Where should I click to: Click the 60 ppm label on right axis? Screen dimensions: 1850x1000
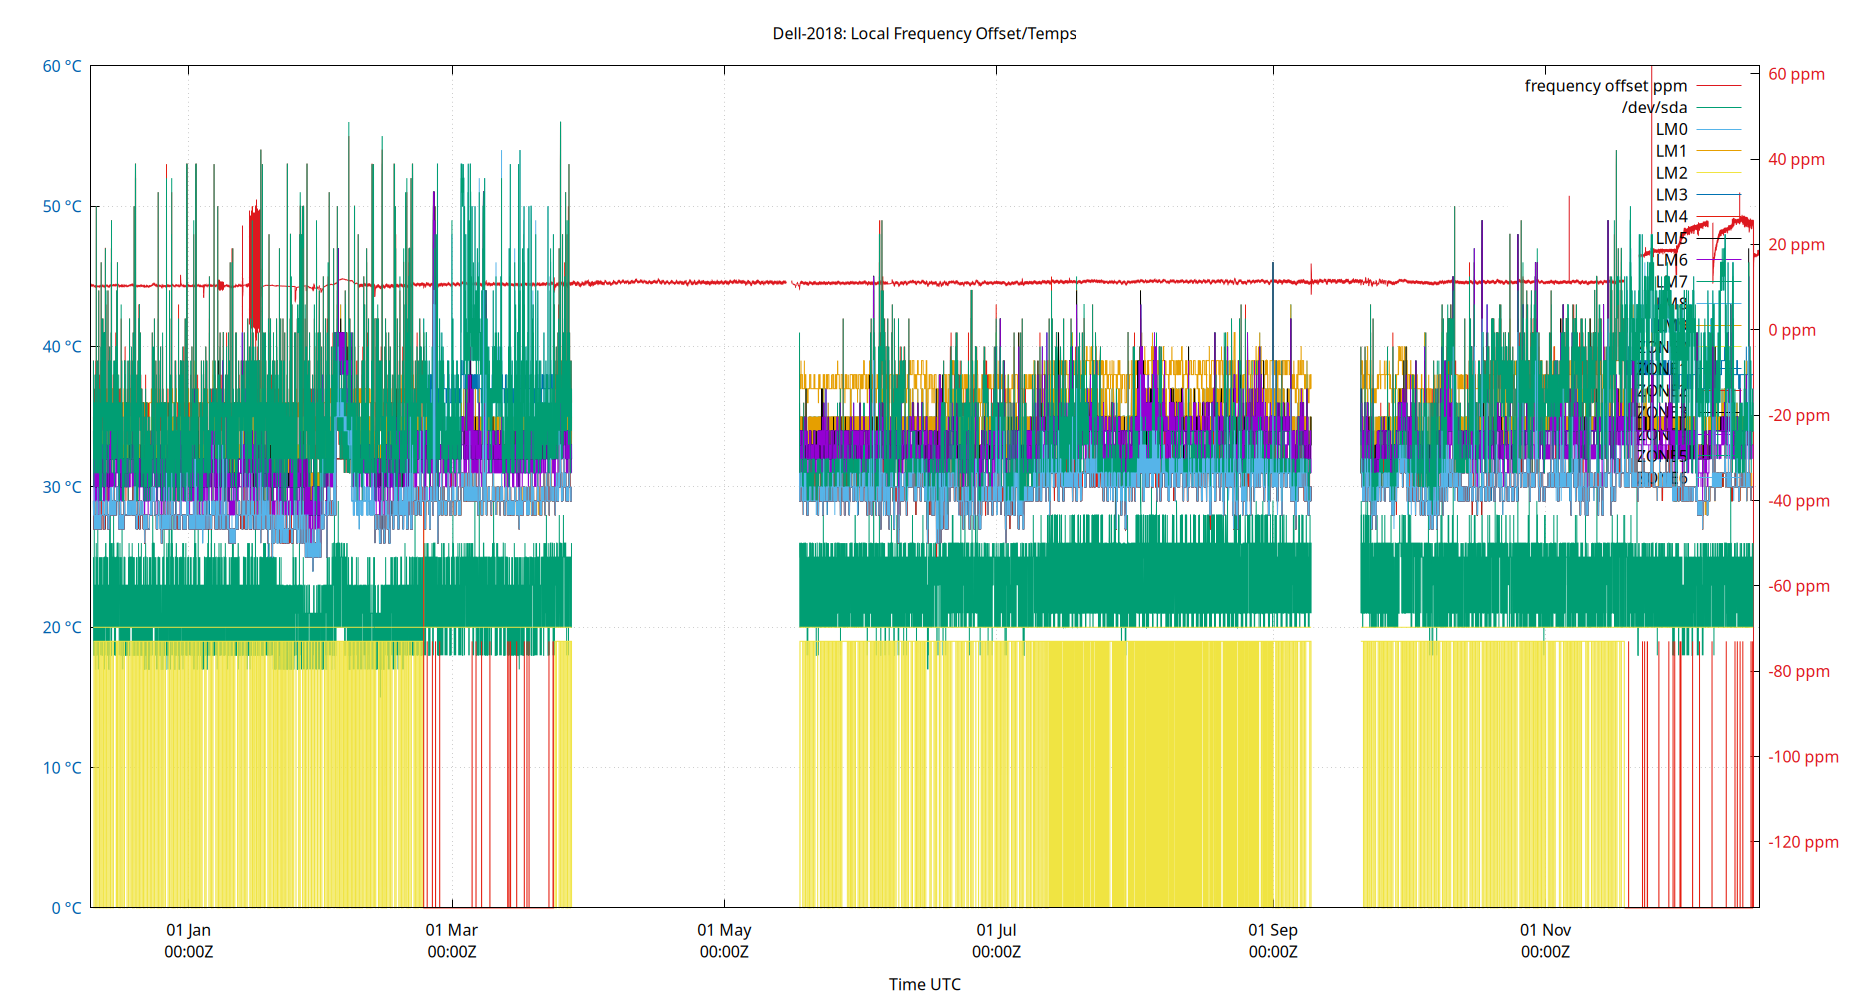1797,73
